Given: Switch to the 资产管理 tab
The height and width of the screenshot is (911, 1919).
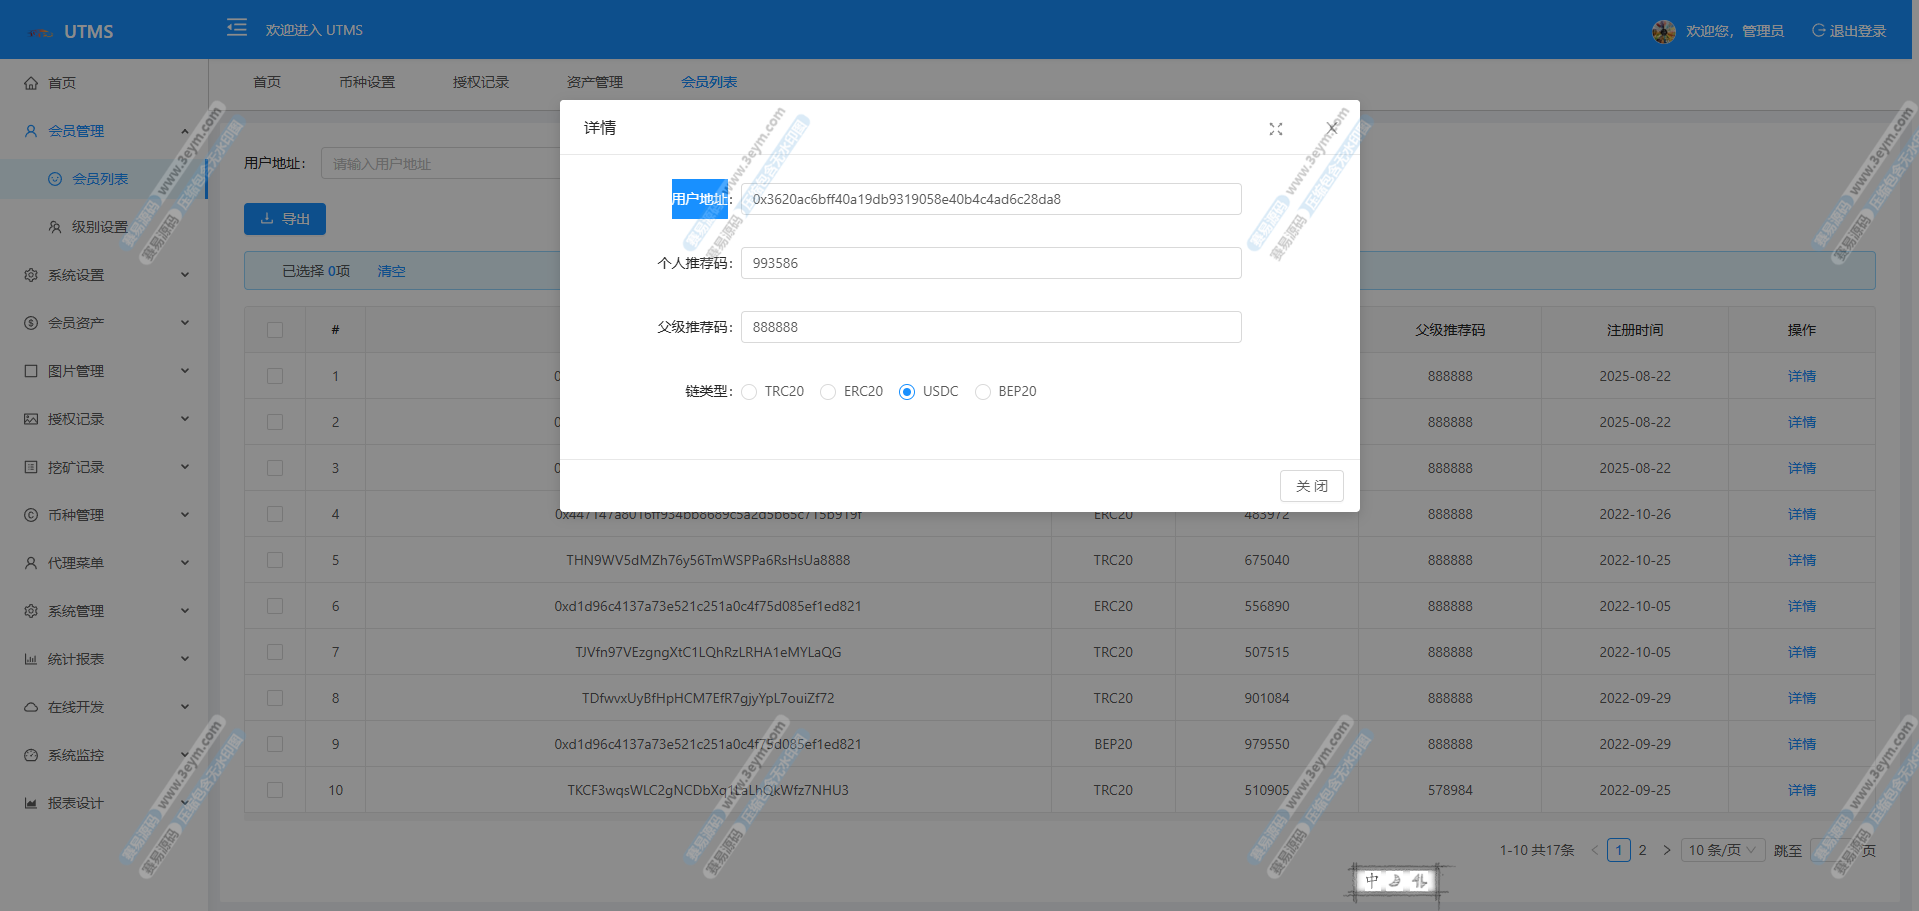Looking at the screenshot, I should 595,82.
